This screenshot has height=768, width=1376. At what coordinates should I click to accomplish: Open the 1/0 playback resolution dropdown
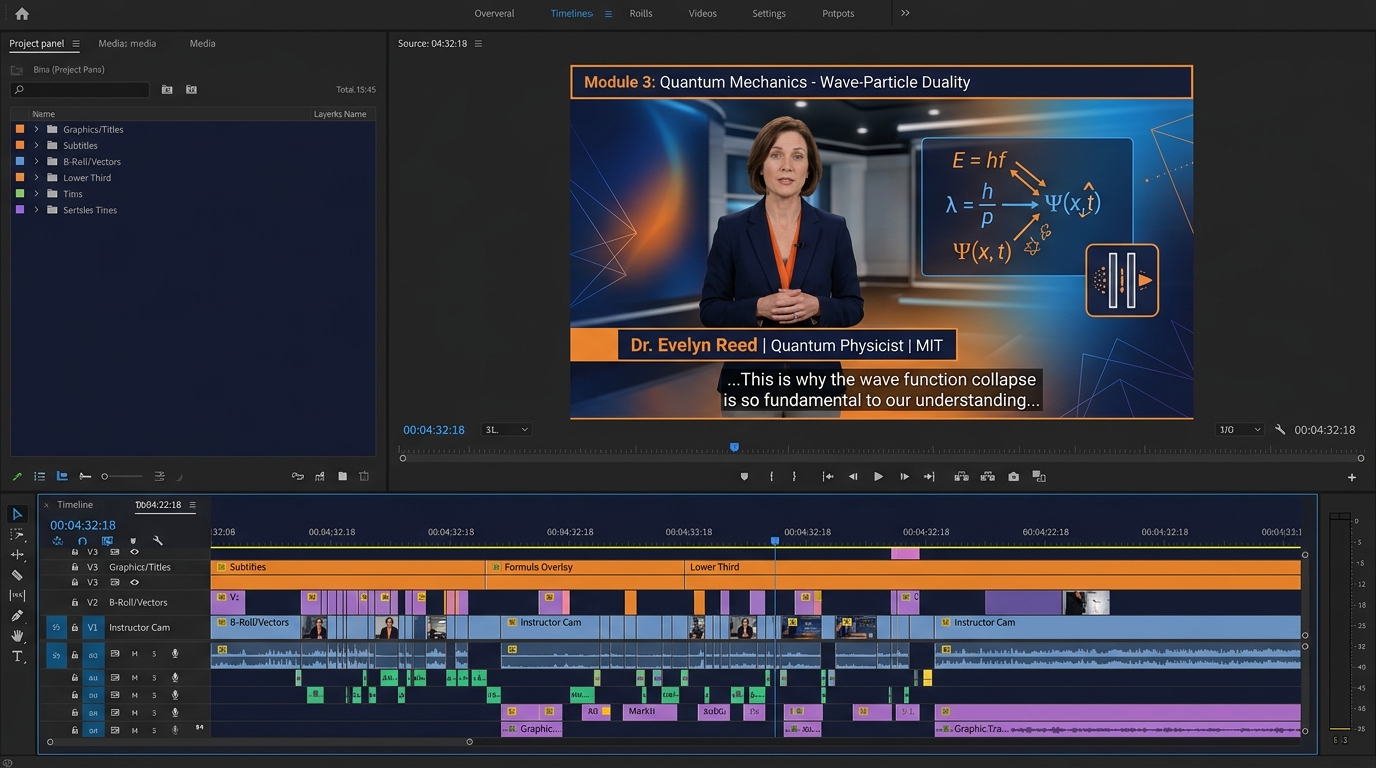point(1239,430)
